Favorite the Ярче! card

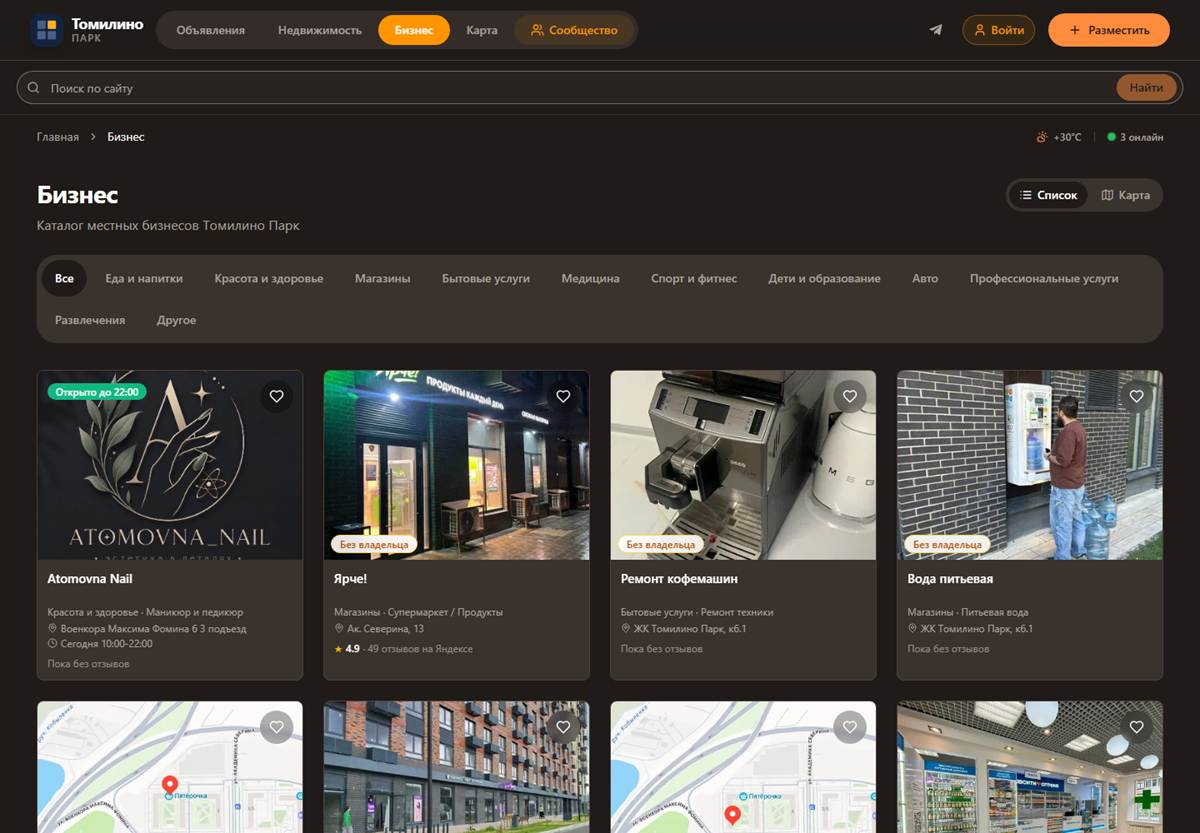point(563,396)
